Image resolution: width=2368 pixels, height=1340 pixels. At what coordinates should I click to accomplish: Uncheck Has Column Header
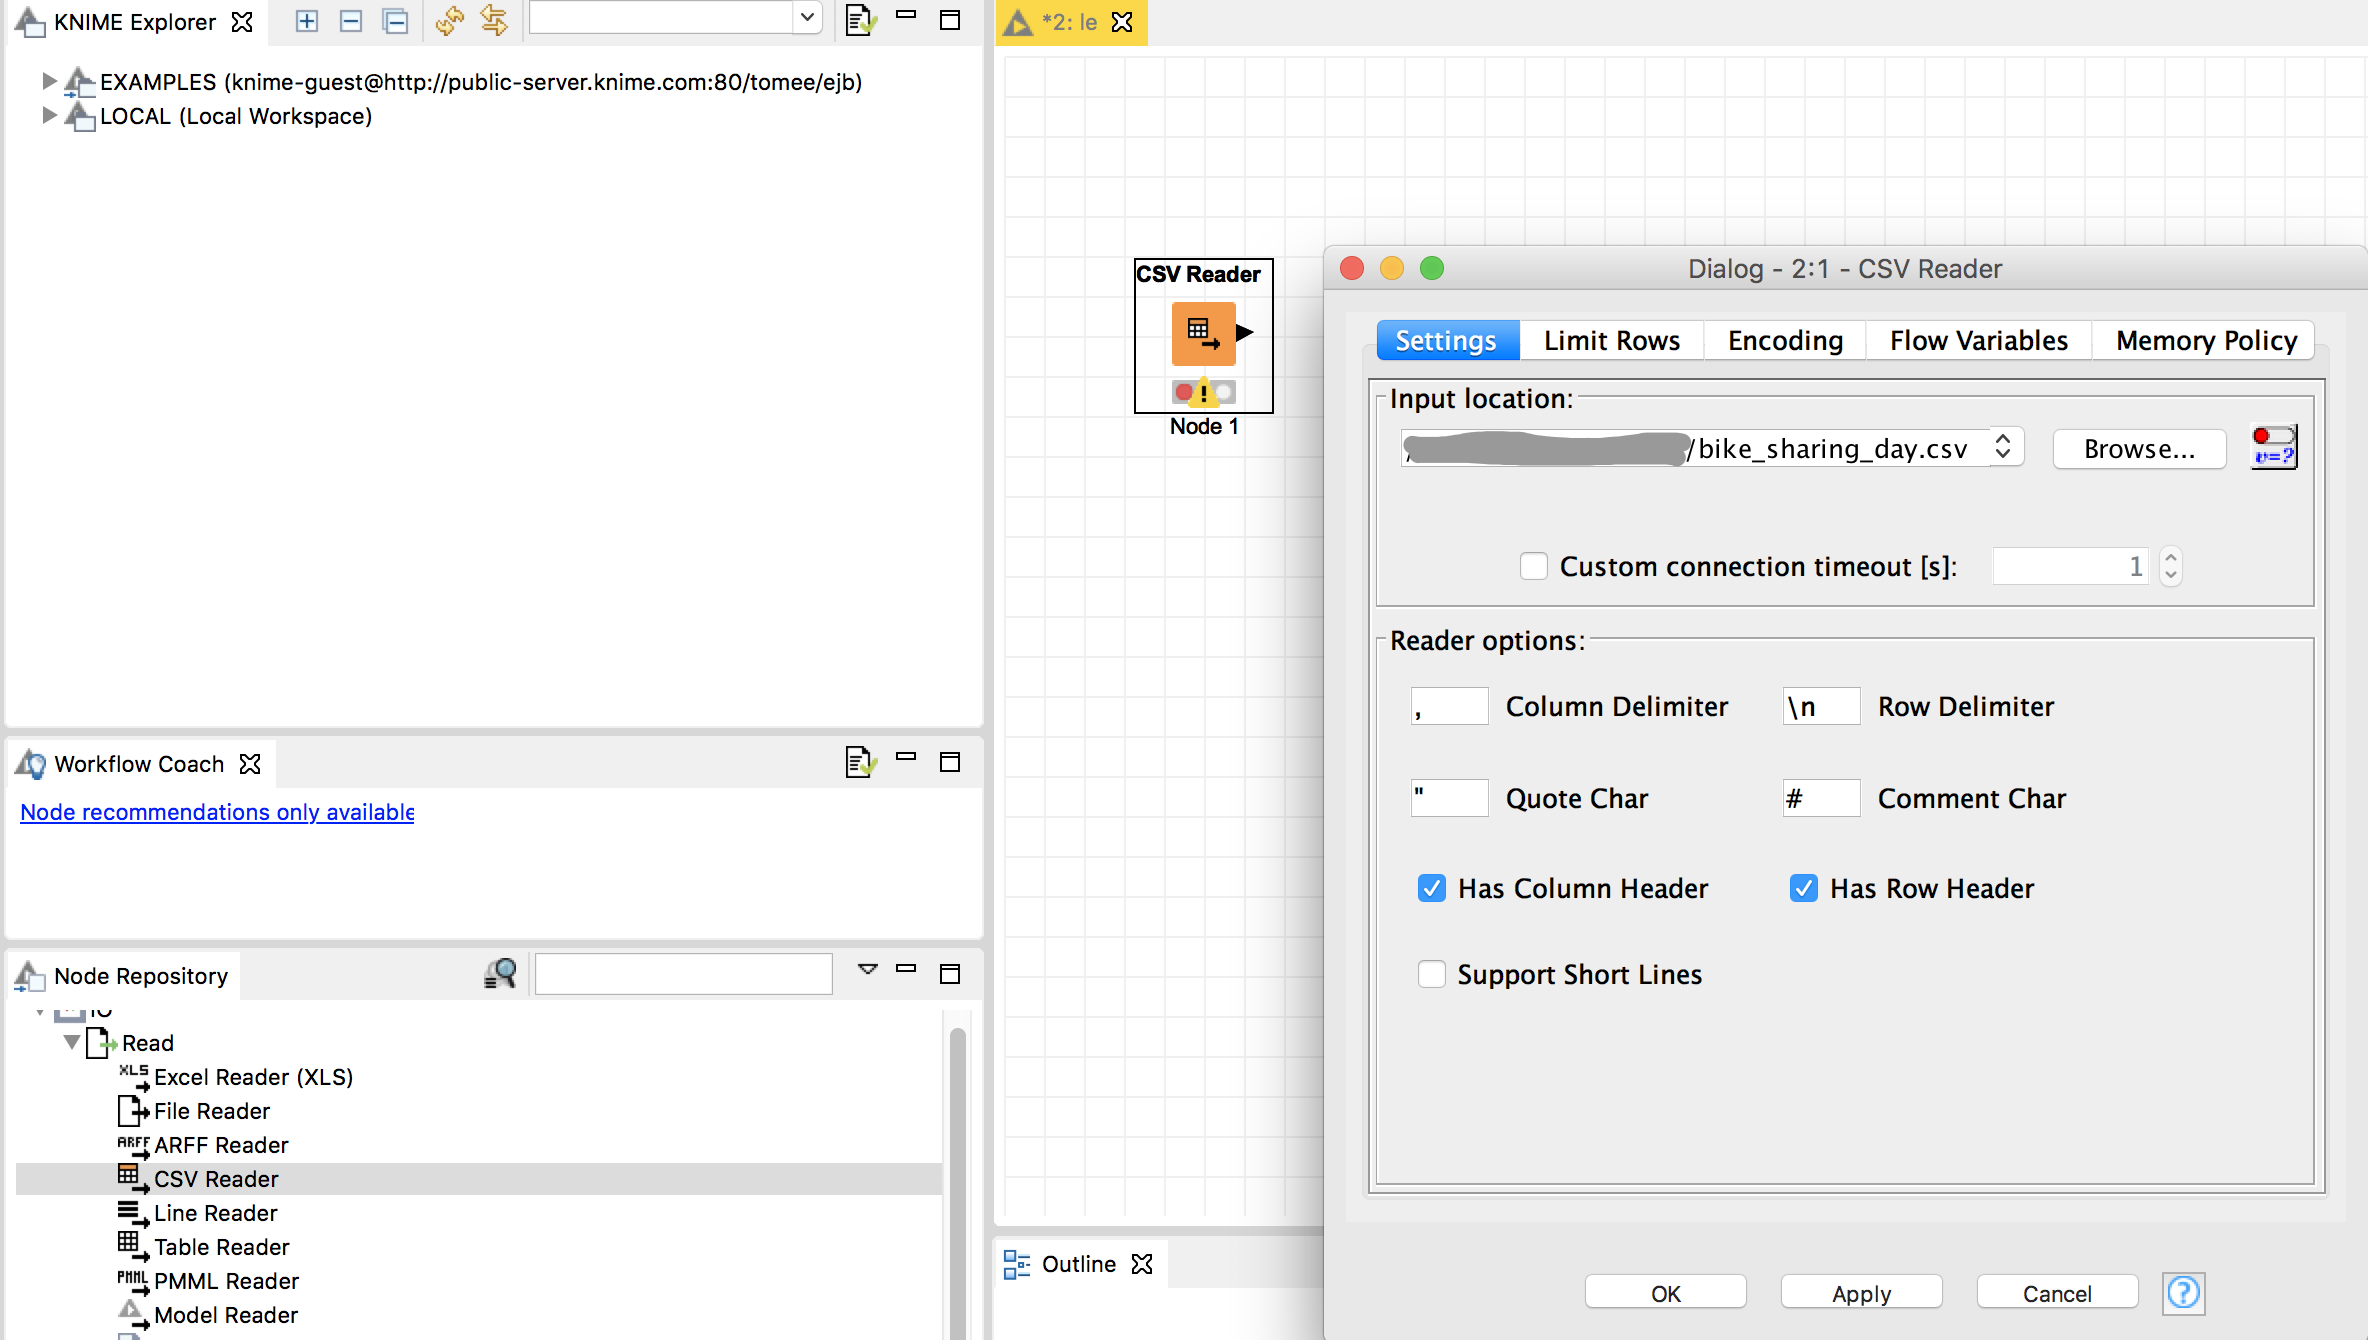[x=1431, y=888]
